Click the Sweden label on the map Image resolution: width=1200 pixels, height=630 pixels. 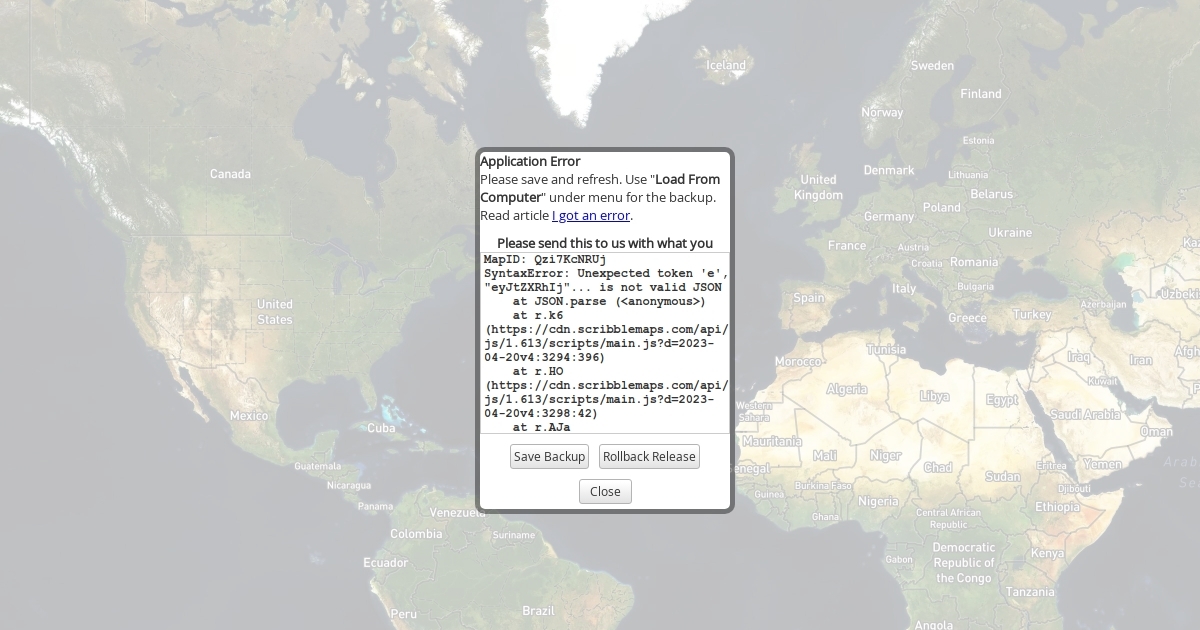pyautogui.click(x=932, y=66)
